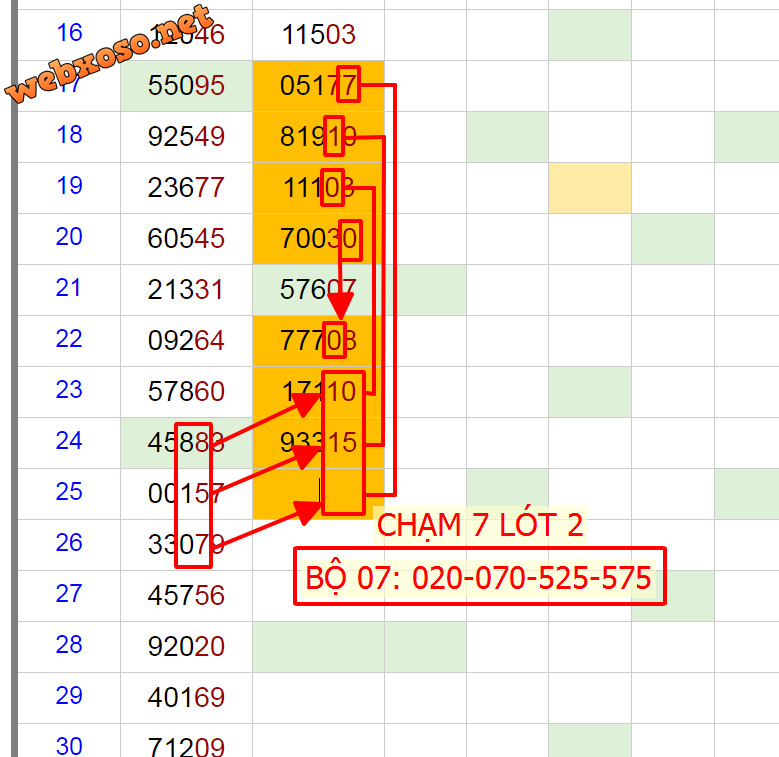Select row number 25 cell

(x=69, y=494)
